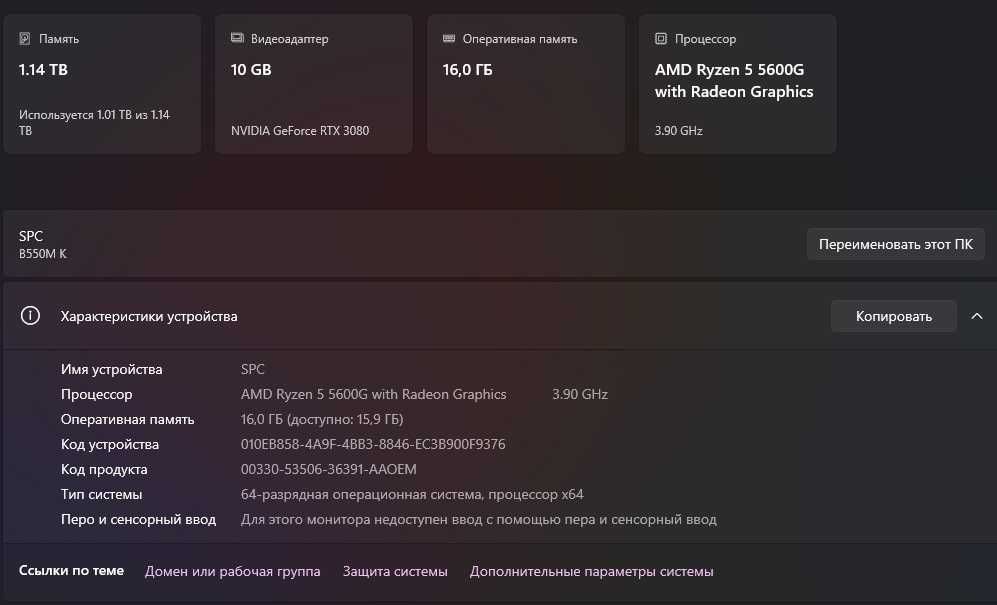
Task: Click the Код продукта label
Action: pyautogui.click(x=104, y=469)
